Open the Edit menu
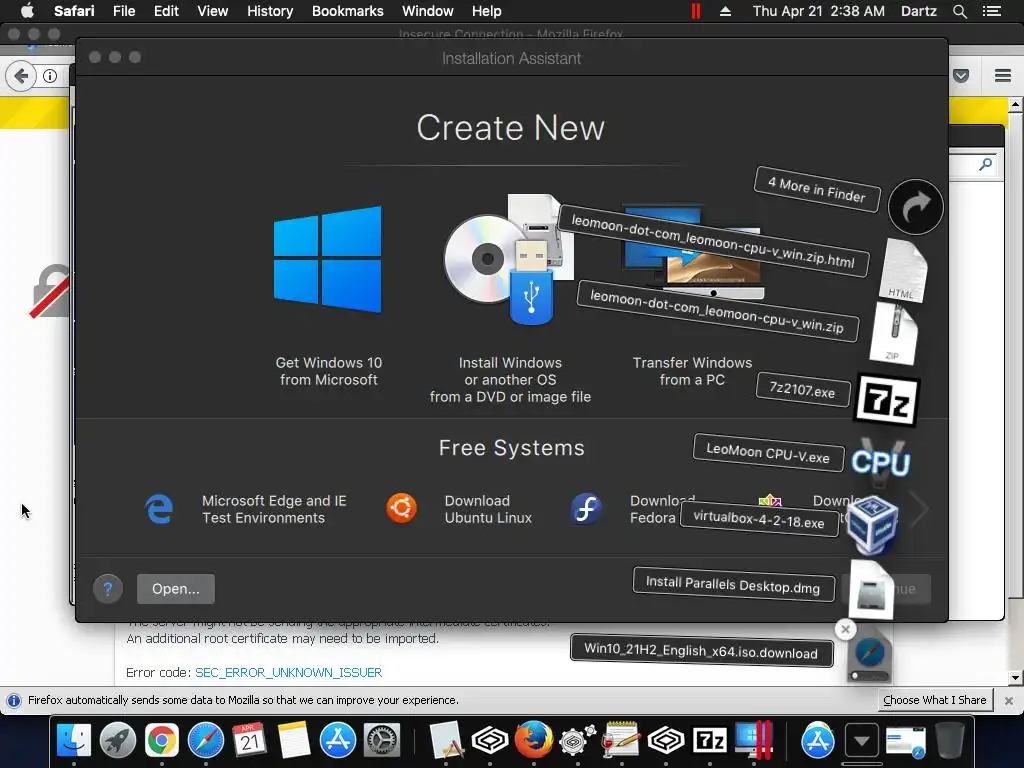This screenshot has height=768, width=1024. pyautogui.click(x=166, y=11)
